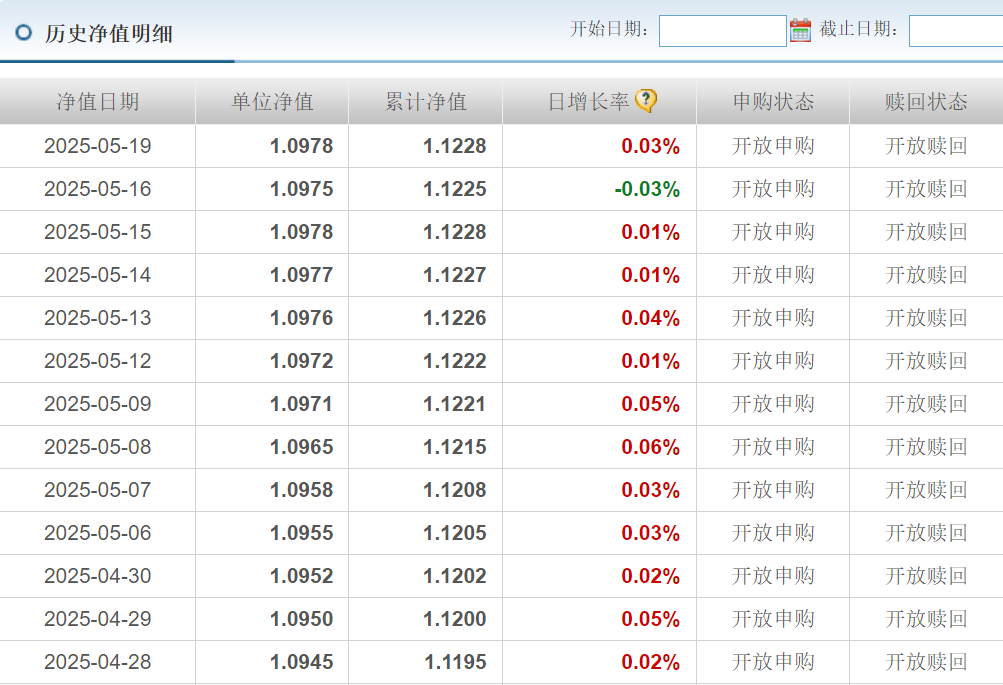1003x685 pixels.
Task: Click unit net value 1.0971
Action: click(301, 404)
